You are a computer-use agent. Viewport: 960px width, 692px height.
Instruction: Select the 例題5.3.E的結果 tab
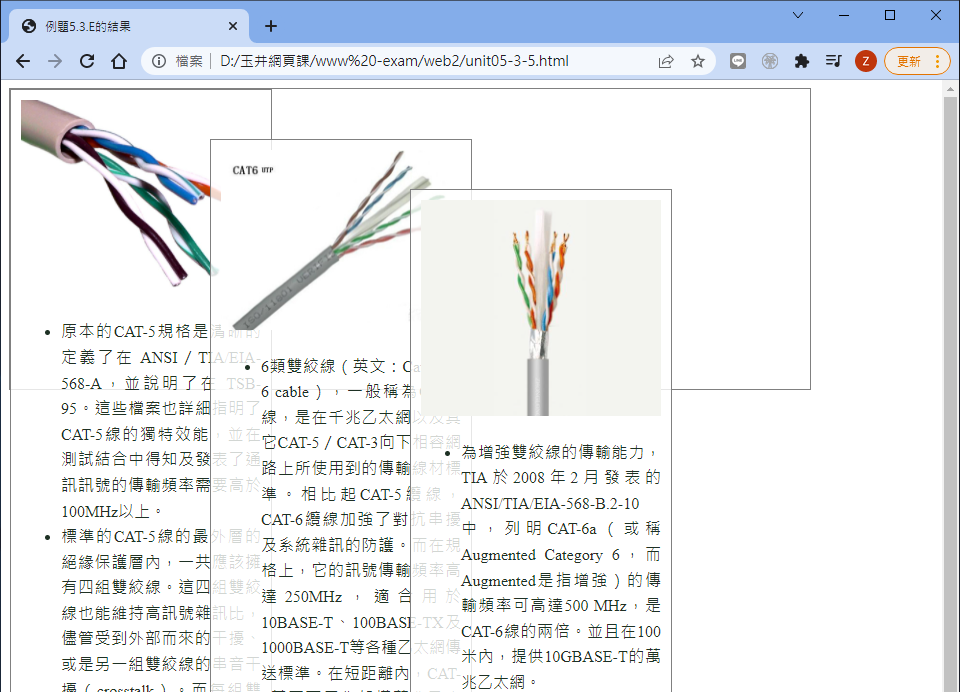[120, 26]
